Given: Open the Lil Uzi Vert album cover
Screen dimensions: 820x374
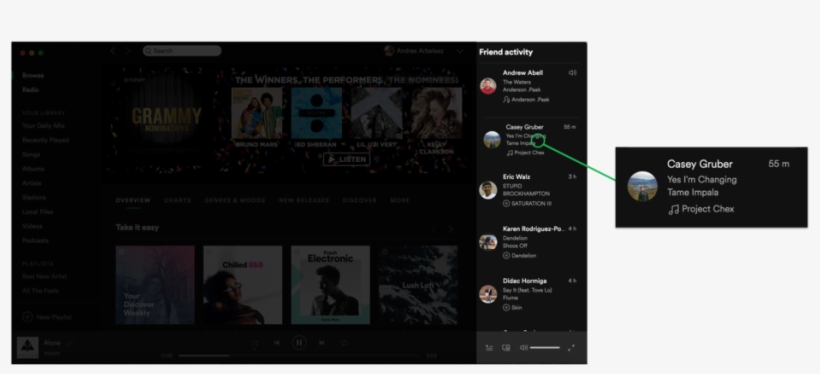Looking at the screenshot, I should (377, 113).
